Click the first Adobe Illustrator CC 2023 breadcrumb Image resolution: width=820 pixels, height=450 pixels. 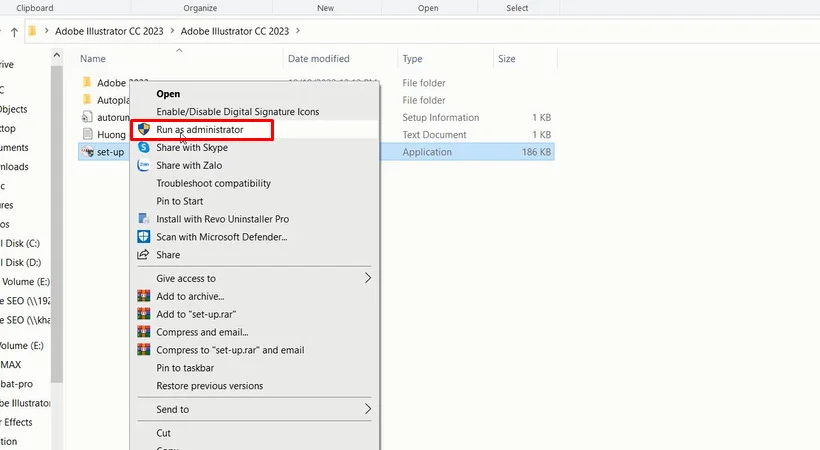[x=109, y=31]
